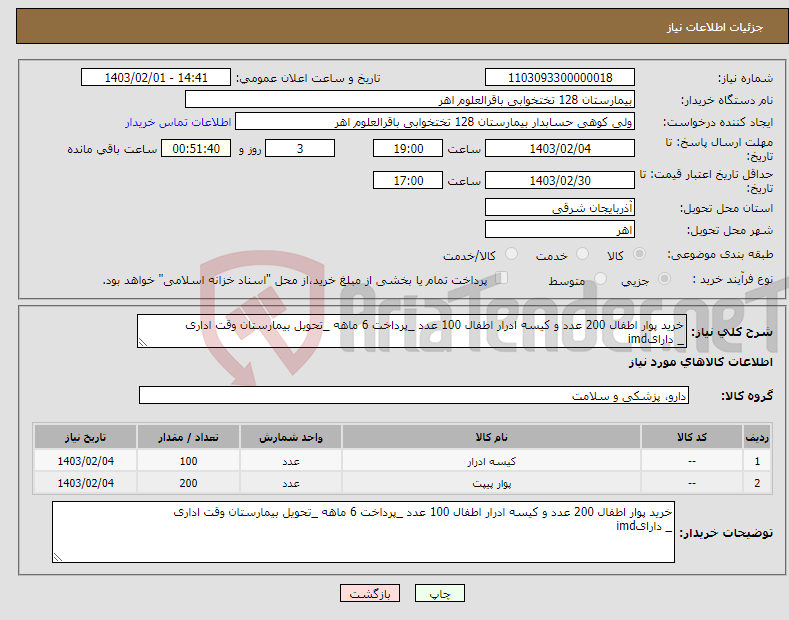
Task: Select the خدمت radio button
Action: (582, 254)
